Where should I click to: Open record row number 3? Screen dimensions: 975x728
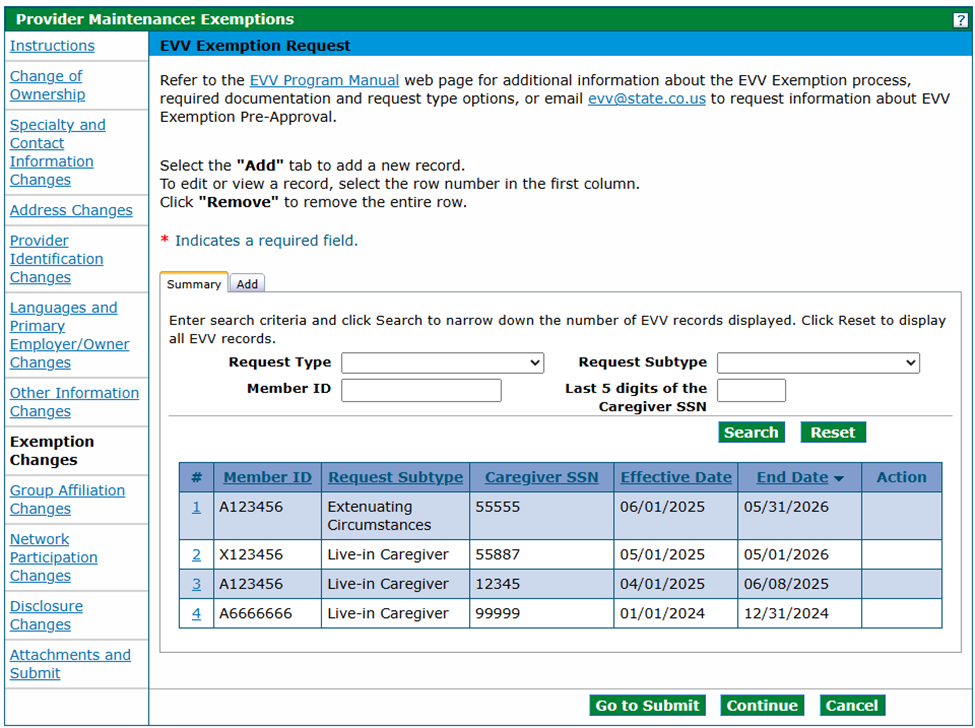tap(196, 584)
